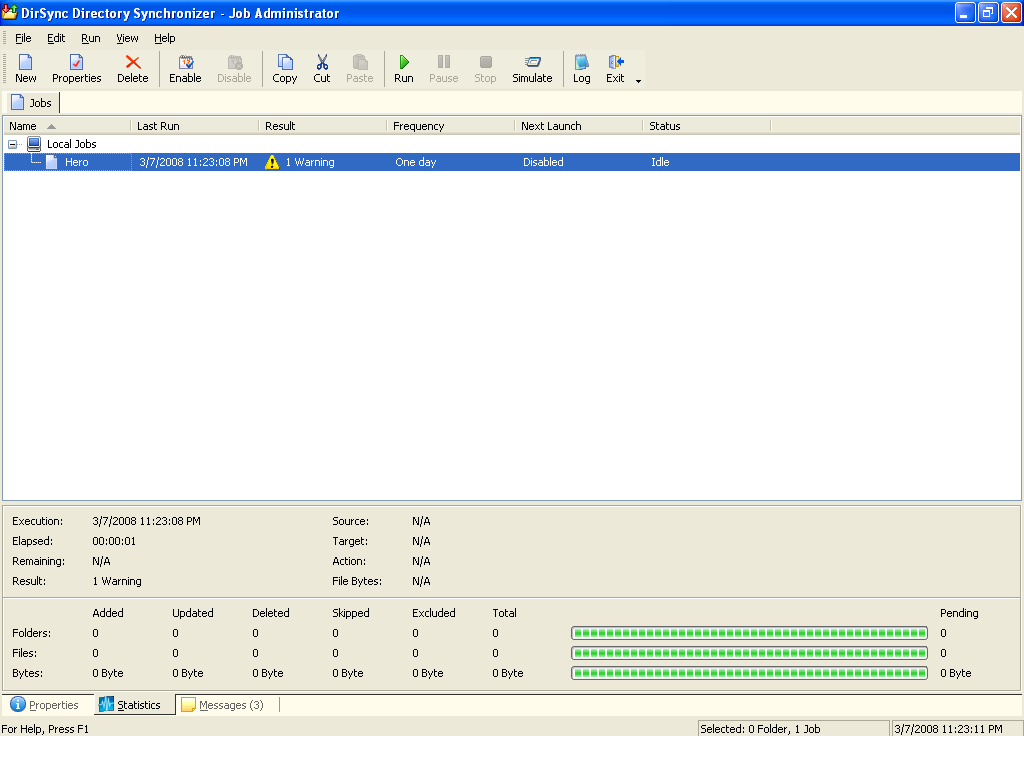Click the Stop toolbar icon

[485, 69]
